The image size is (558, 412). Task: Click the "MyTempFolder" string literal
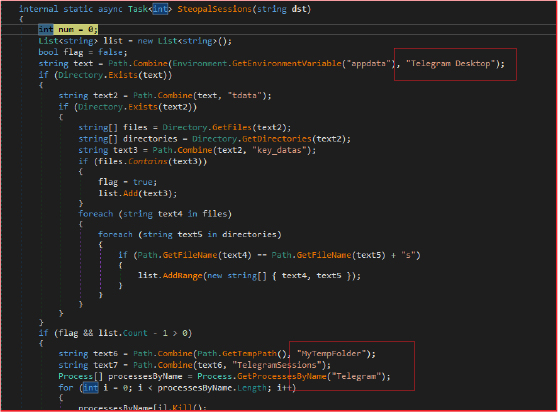coord(332,353)
